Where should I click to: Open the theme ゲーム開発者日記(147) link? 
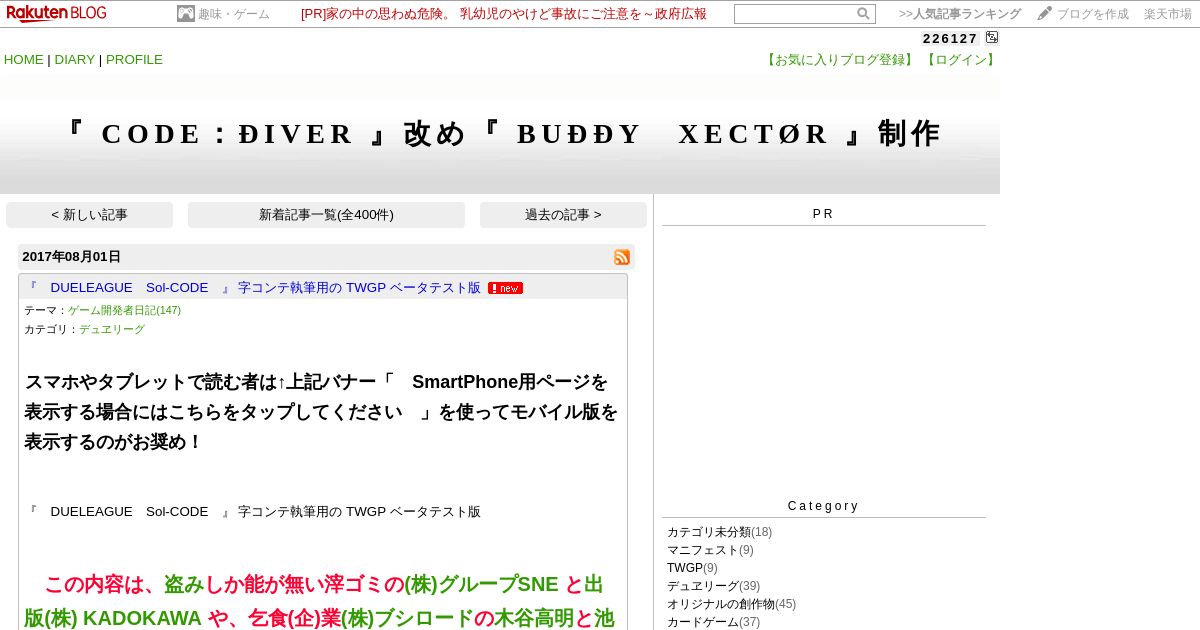point(124,310)
